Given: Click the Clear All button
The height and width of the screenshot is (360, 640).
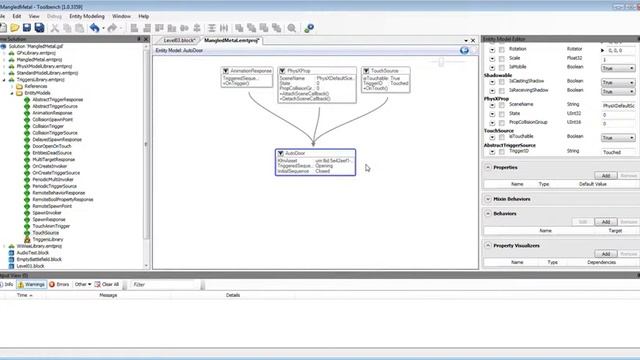Looking at the screenshot, I should coord(107,284).
